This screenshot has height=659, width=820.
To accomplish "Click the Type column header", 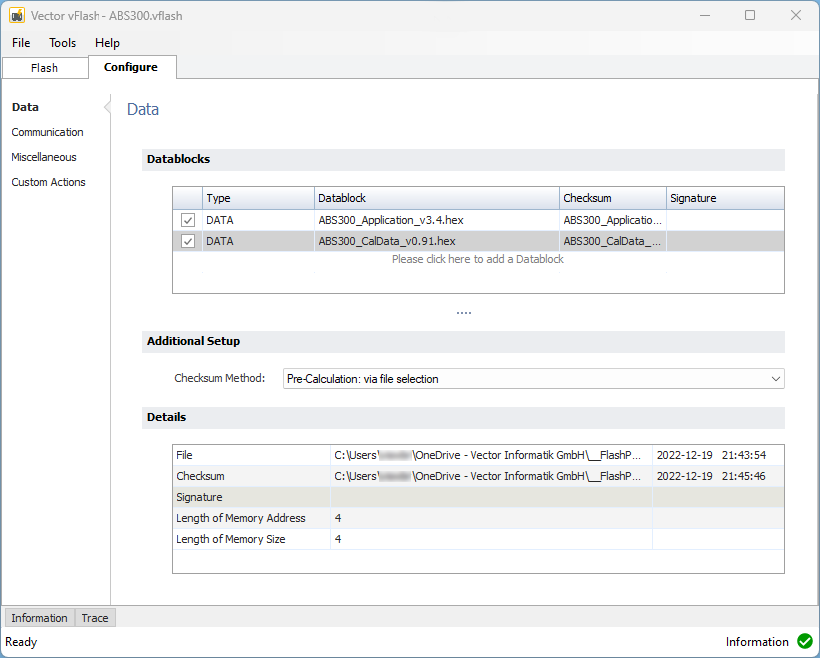I will 258,198.
